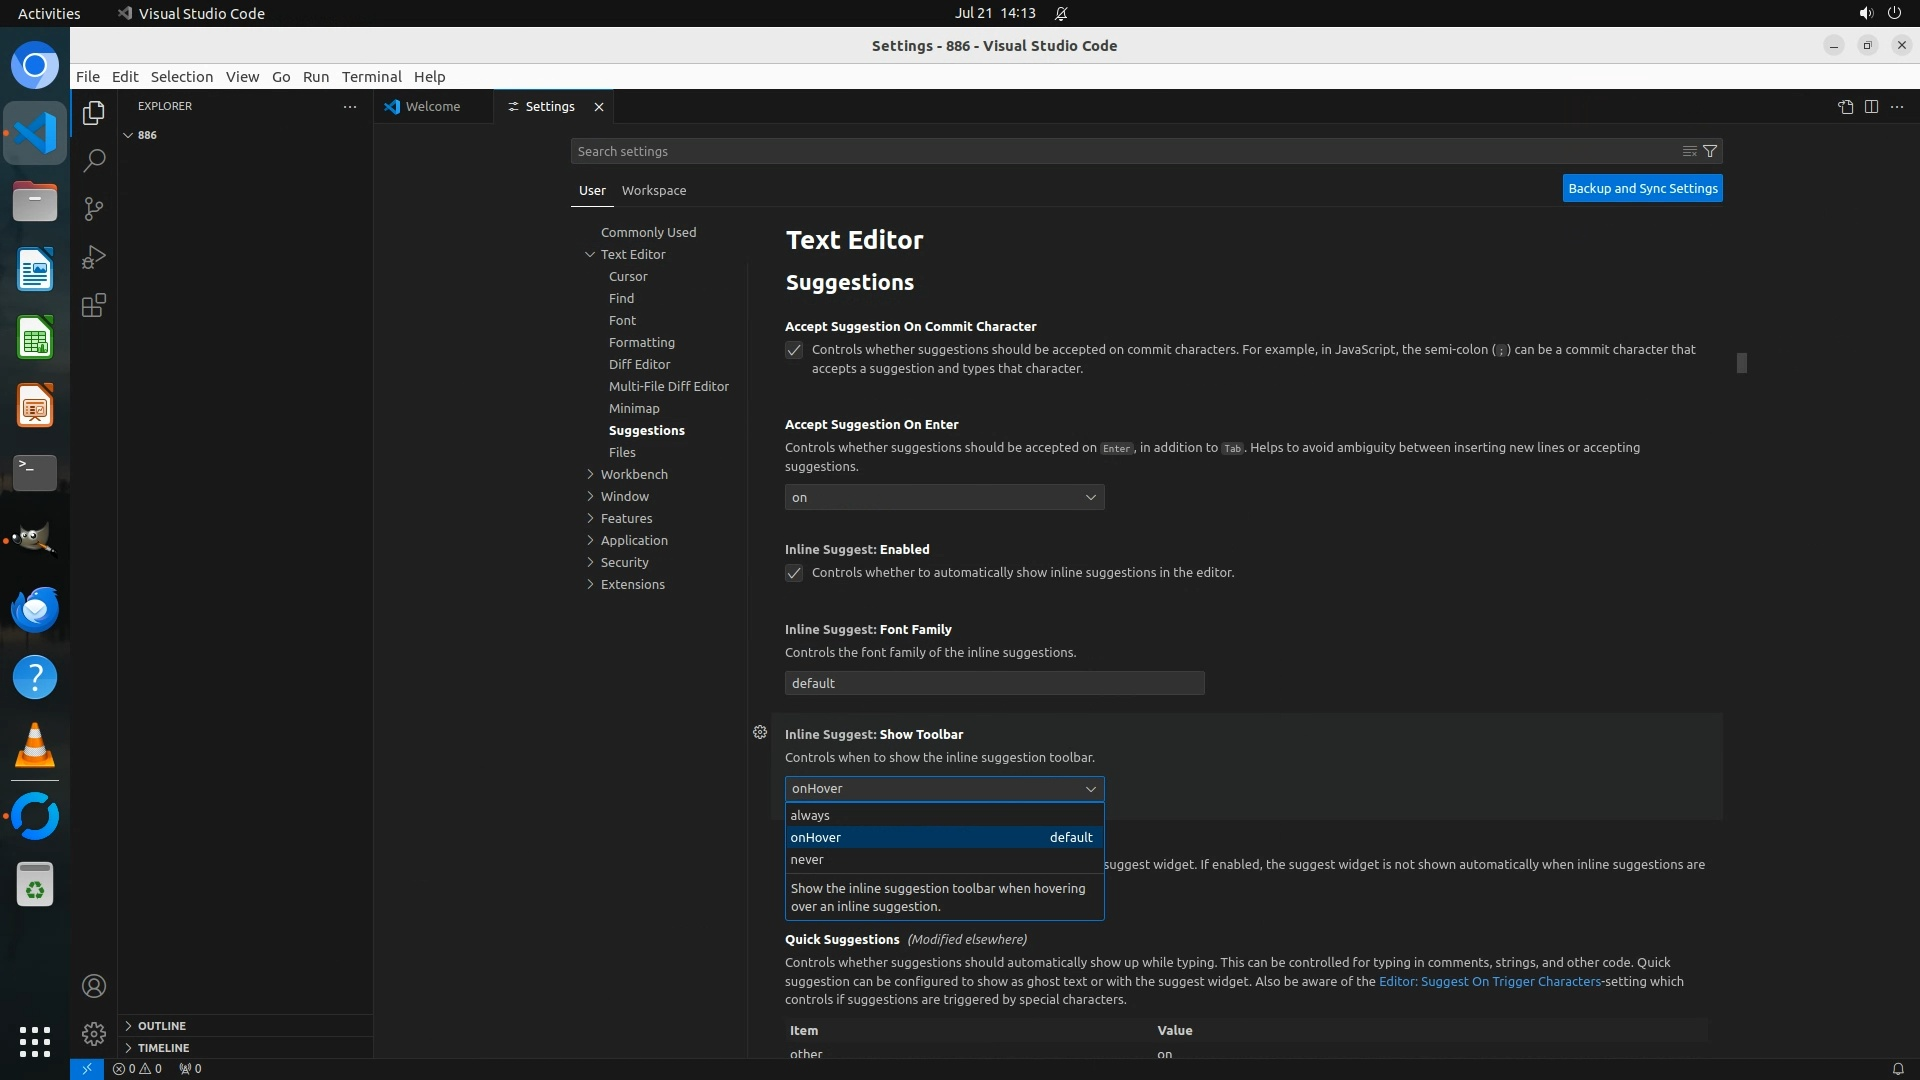The width and height of the screenshot is (1920, 1080).
Task: Switch to the Workspace settings tab
Action: [x=653, y=190]
